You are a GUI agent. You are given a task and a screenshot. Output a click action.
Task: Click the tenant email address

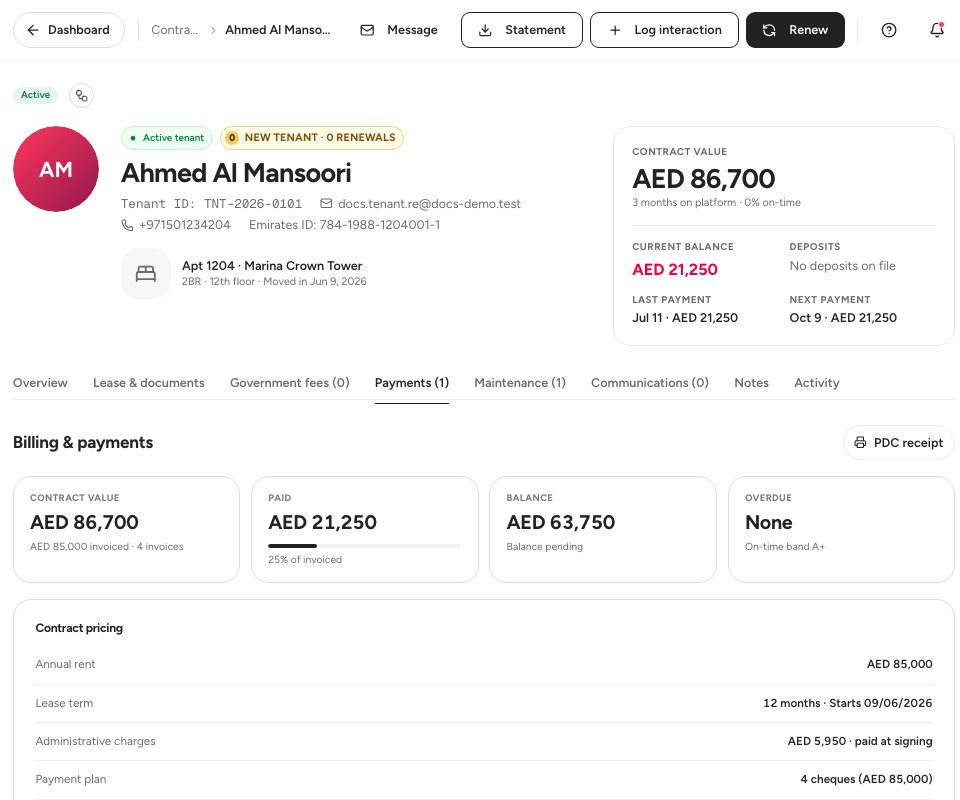coord(429,204)
